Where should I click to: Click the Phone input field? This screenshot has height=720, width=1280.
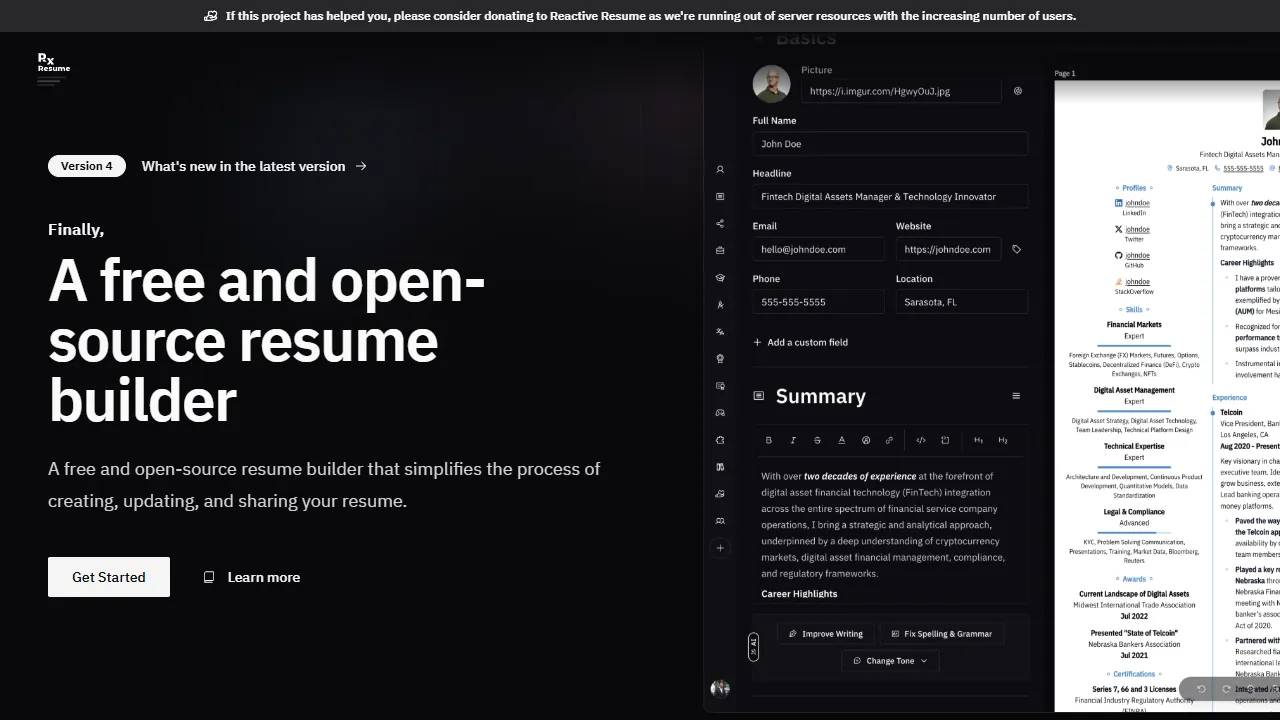(819, 302)
